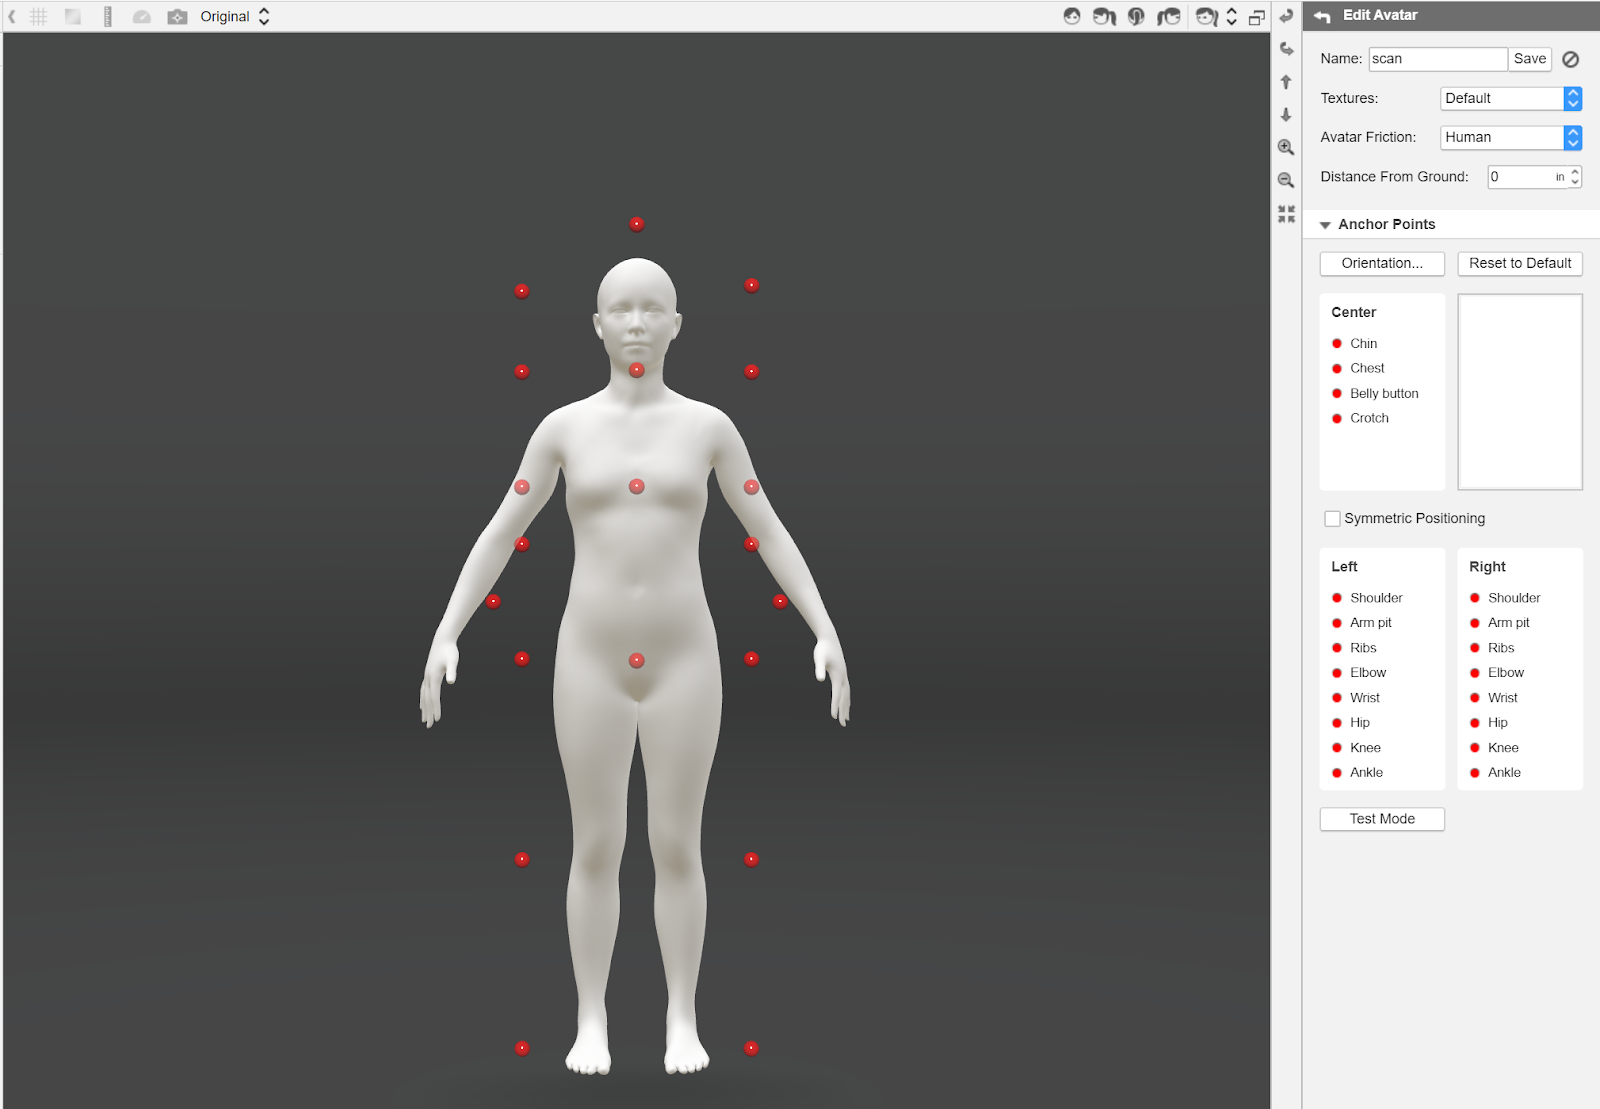
Task: Zoom out with the minus magnifier
Action: [x=1286, y=180]
